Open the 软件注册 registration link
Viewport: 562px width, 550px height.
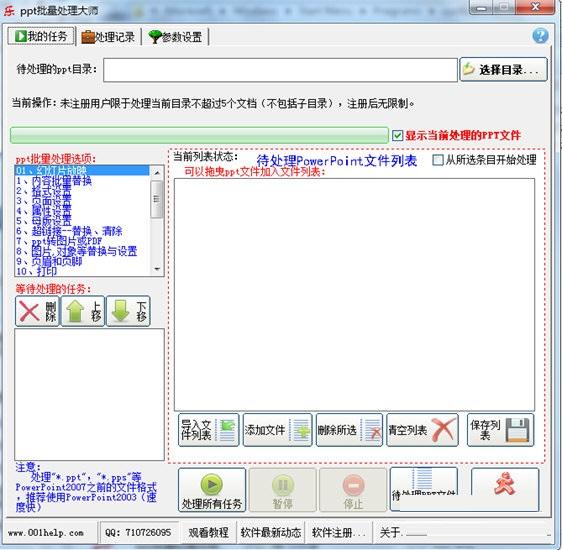pyautogui.click(x=338, y=532)
